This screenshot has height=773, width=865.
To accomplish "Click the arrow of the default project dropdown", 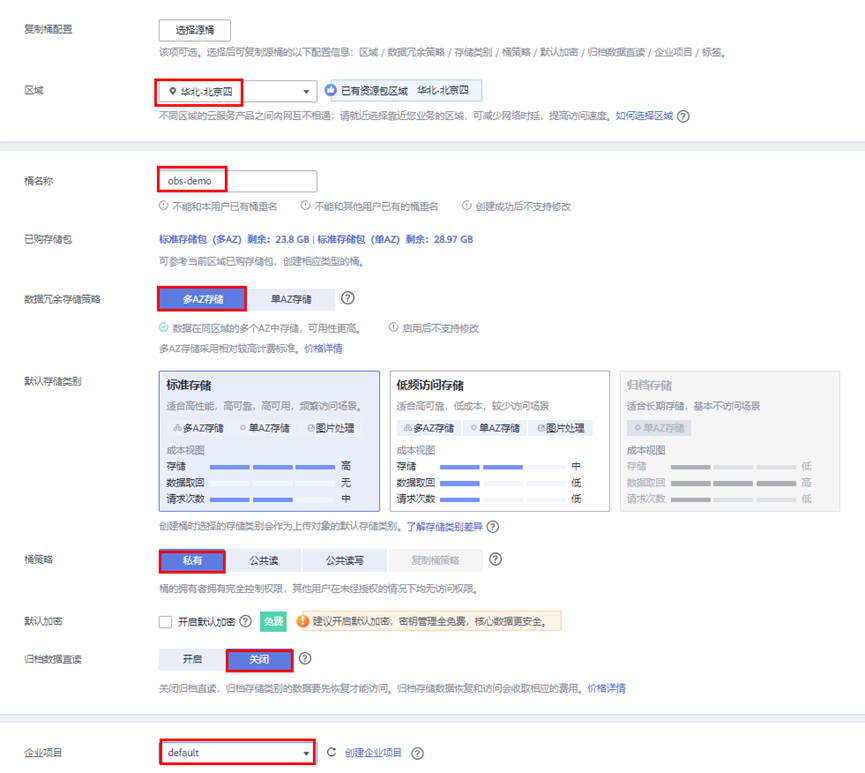I will click(x=306, y=753).
